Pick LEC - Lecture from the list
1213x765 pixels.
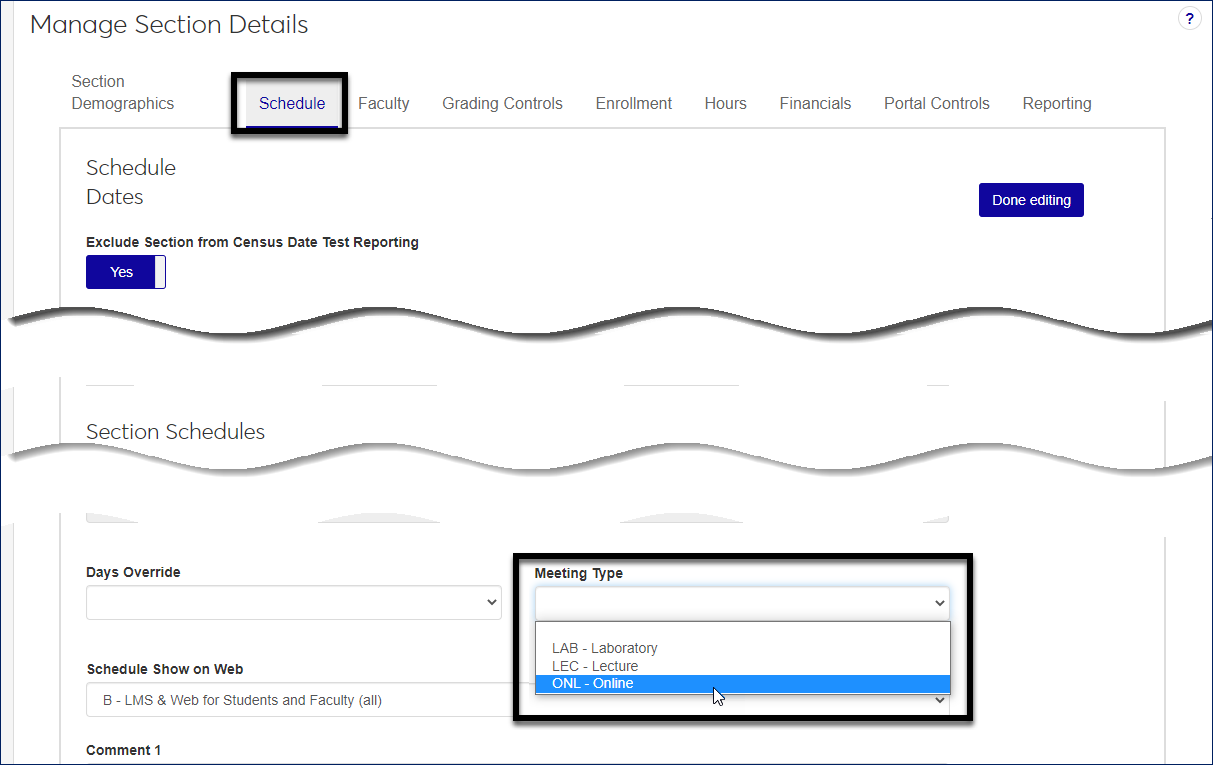tap(594, 666)
